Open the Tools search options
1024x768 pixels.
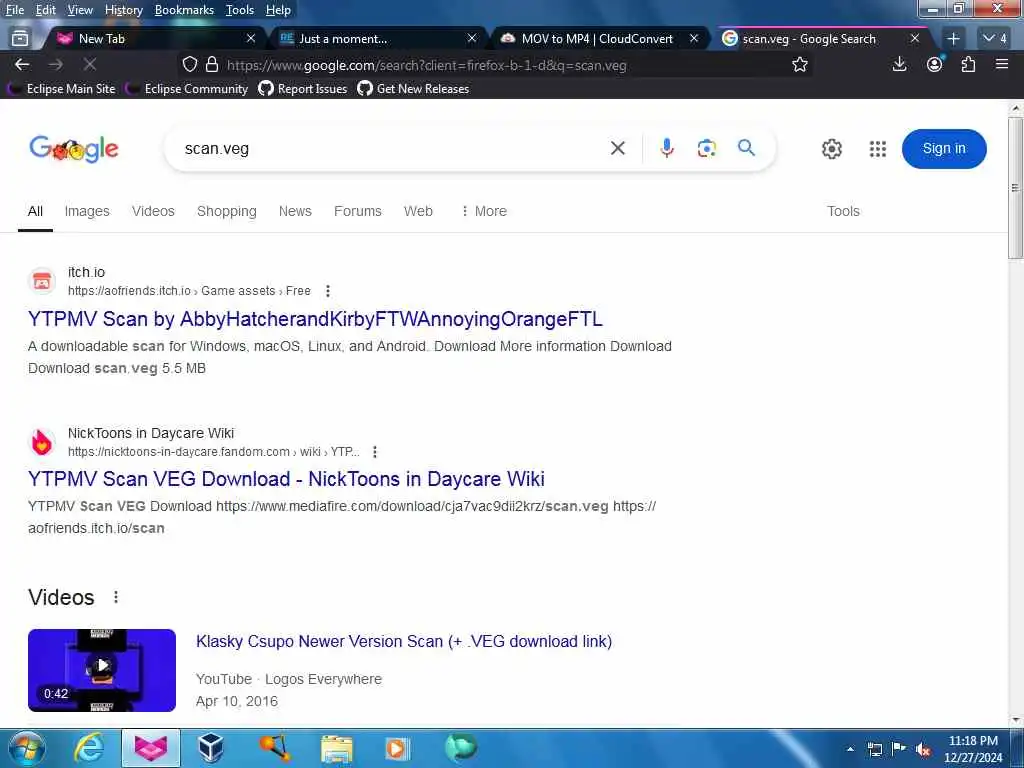pyautogui.click(x=843, y=211)
